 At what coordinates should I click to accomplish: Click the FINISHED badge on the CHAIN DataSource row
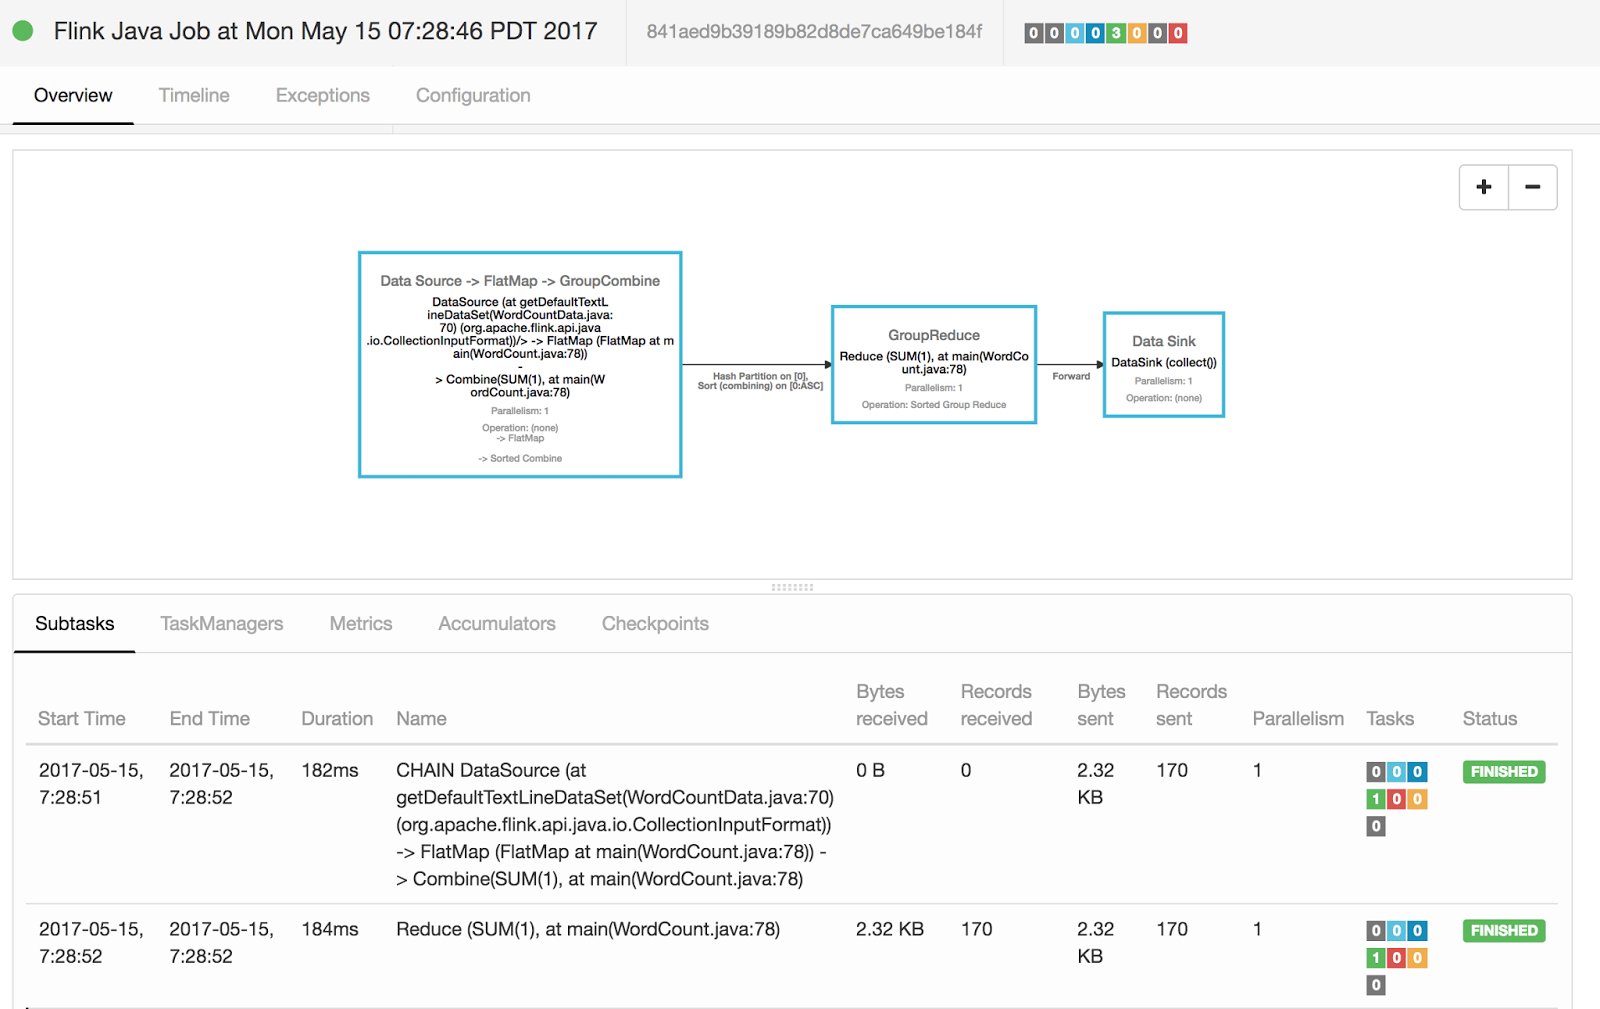click(1503, 771)
